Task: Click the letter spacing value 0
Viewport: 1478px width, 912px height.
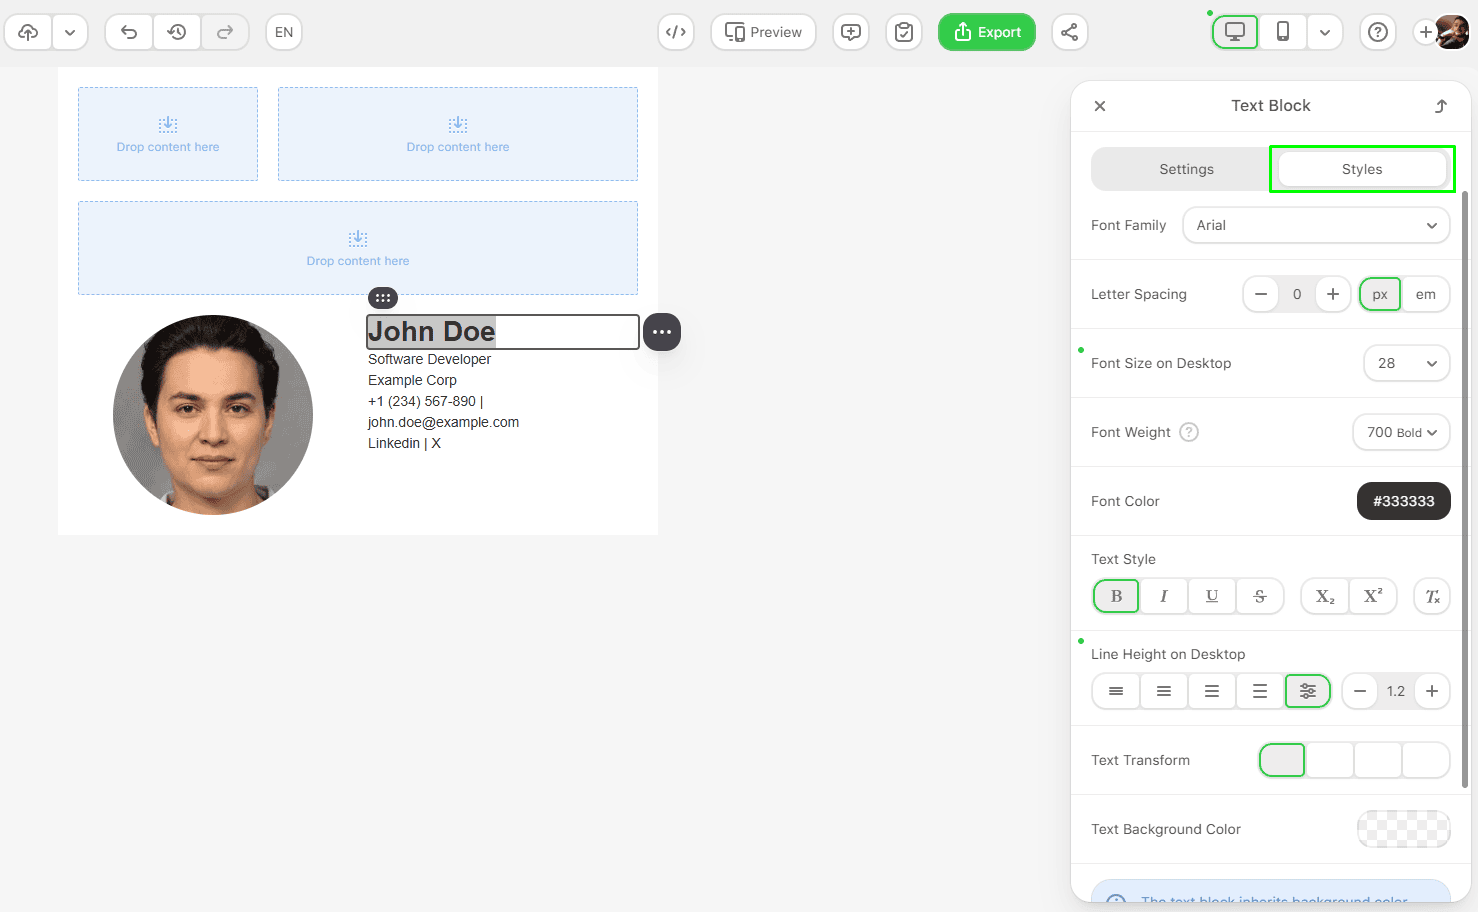Action: tap(1297, 294)
